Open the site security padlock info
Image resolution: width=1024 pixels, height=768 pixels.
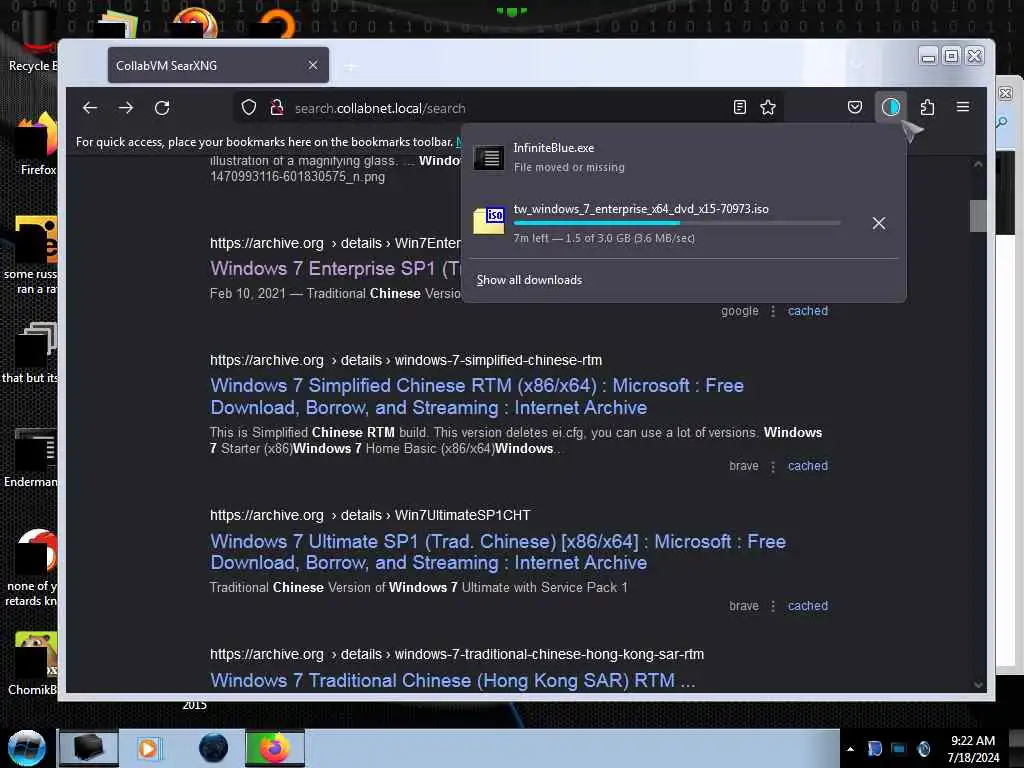click(277, 108)
